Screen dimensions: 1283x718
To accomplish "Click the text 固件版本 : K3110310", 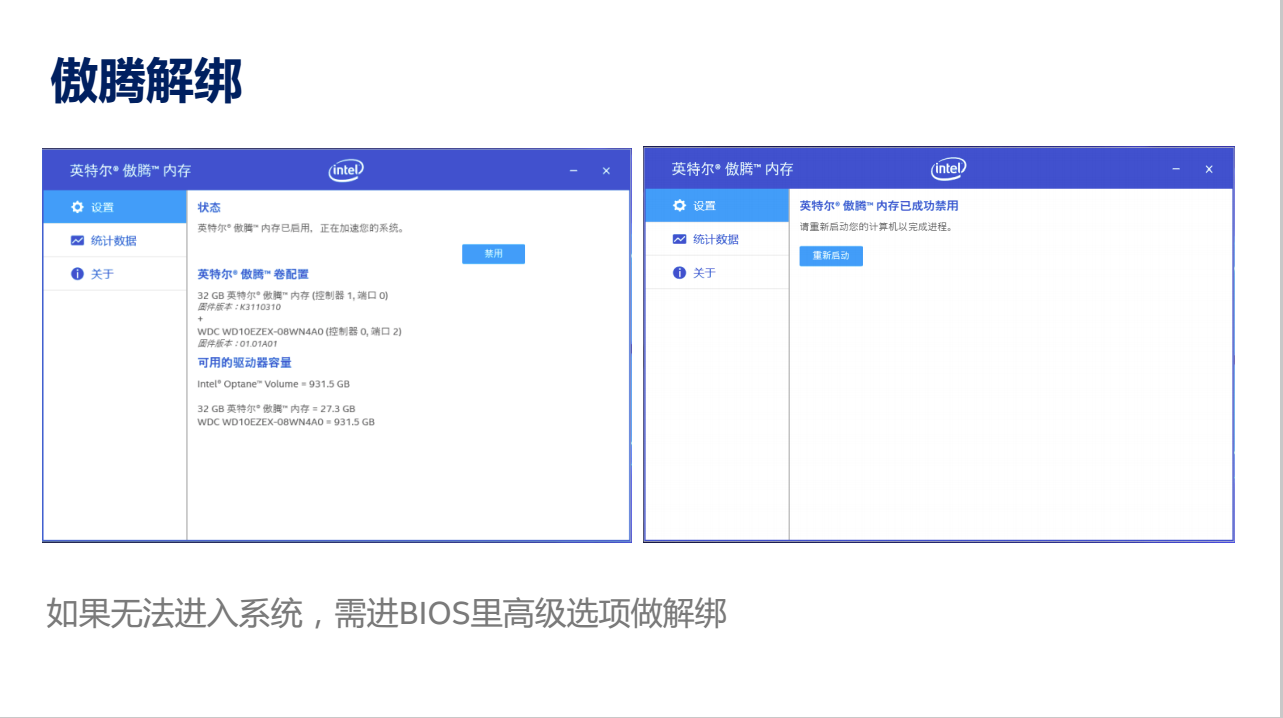I will click(239, 307).
